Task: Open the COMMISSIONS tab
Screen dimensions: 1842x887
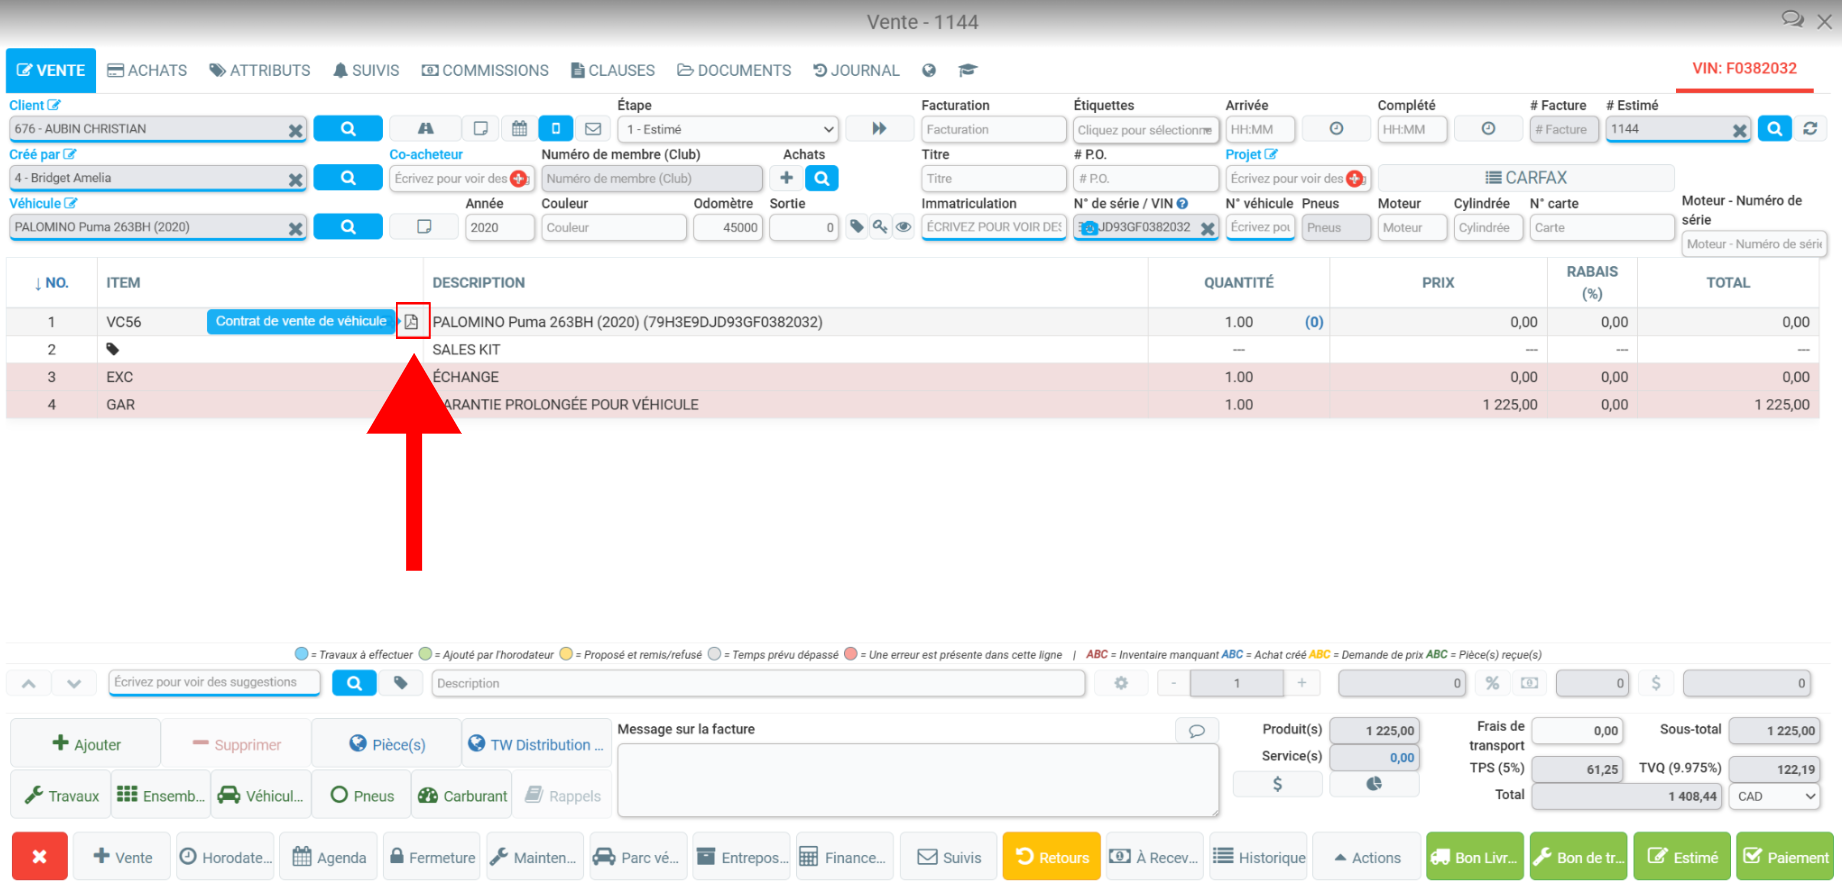Action: tap(485, 71)
